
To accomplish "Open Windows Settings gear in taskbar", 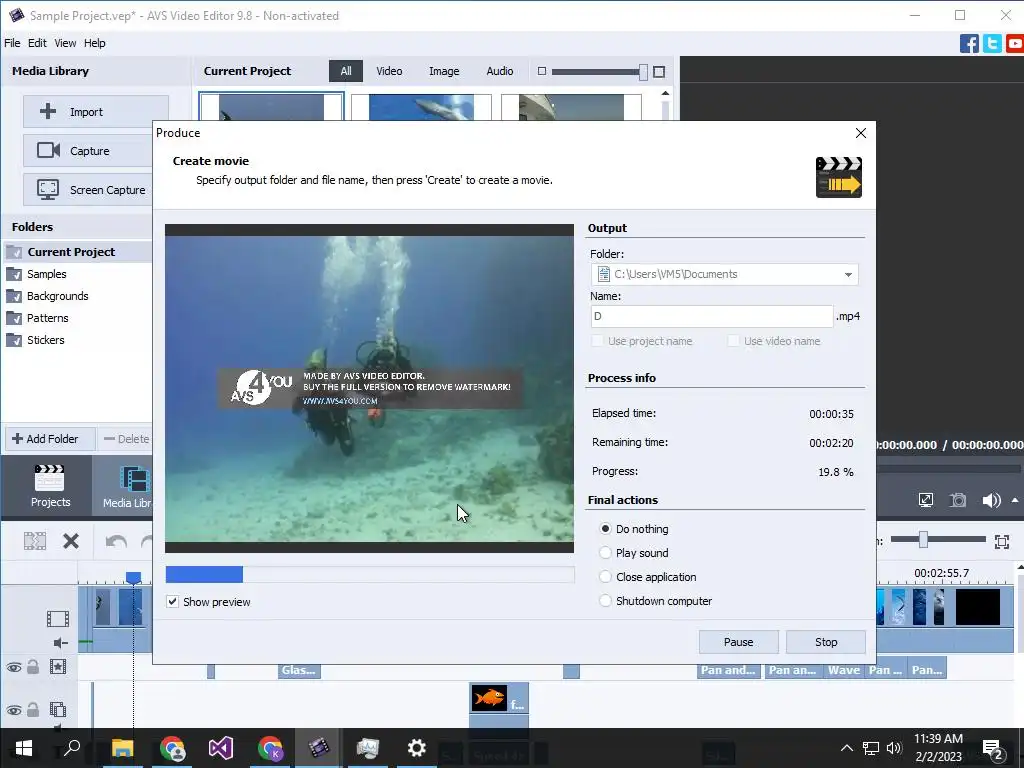I will point(417,748).
